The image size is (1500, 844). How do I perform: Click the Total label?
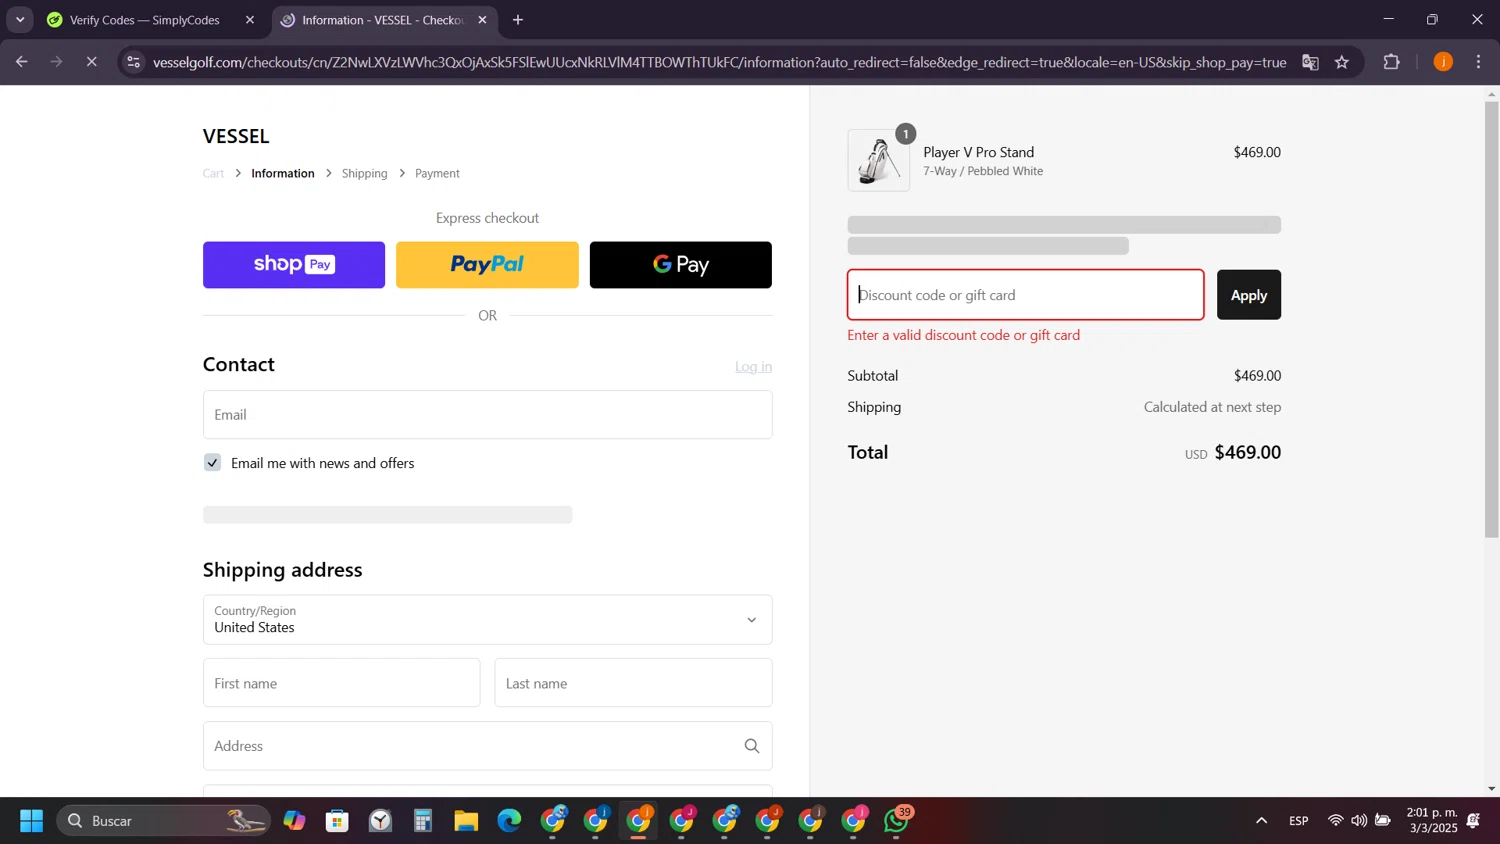(868, 452)
